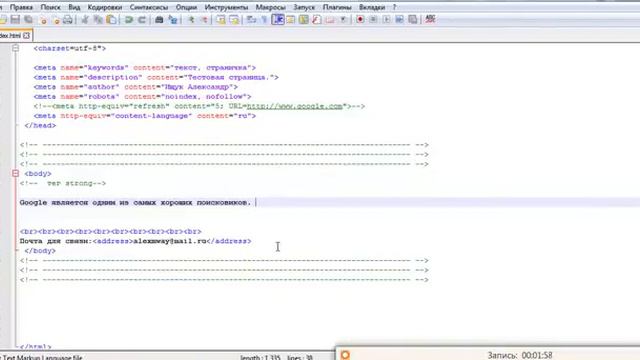Click the green Undo arrow icon
Viewport: 640px width, 360px height.
click(129, 19)
